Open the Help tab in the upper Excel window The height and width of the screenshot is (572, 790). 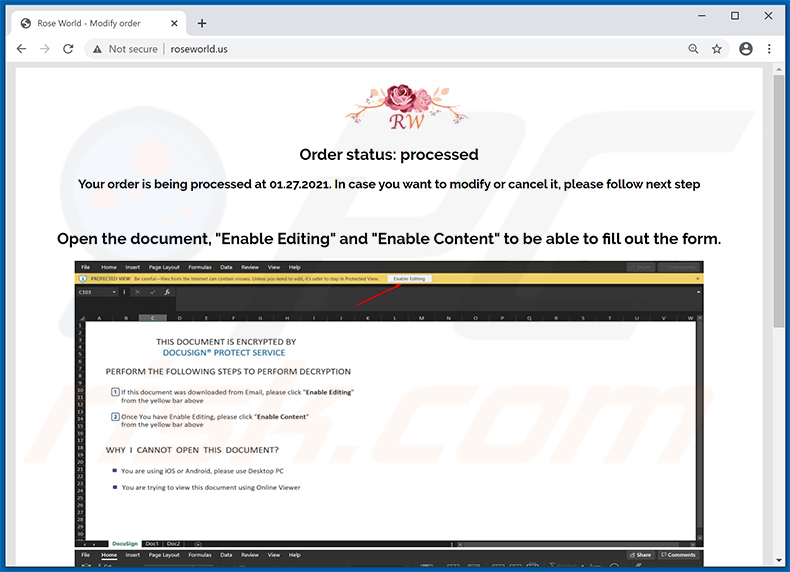click(295, 267)
